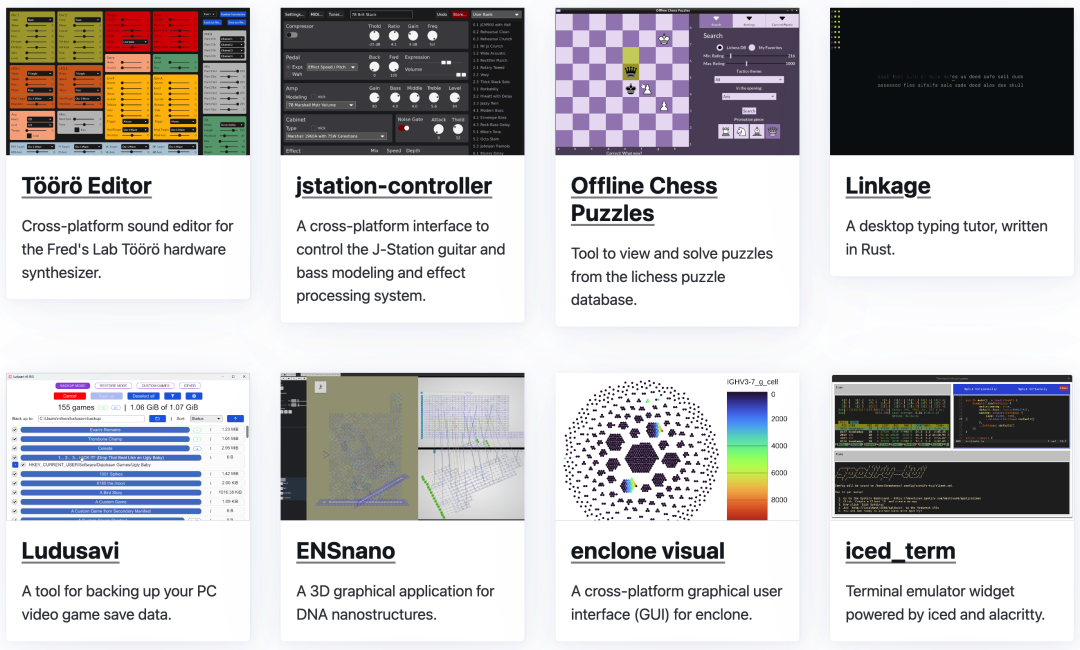Open the ENSnano project link

click(x=346, y=551)
